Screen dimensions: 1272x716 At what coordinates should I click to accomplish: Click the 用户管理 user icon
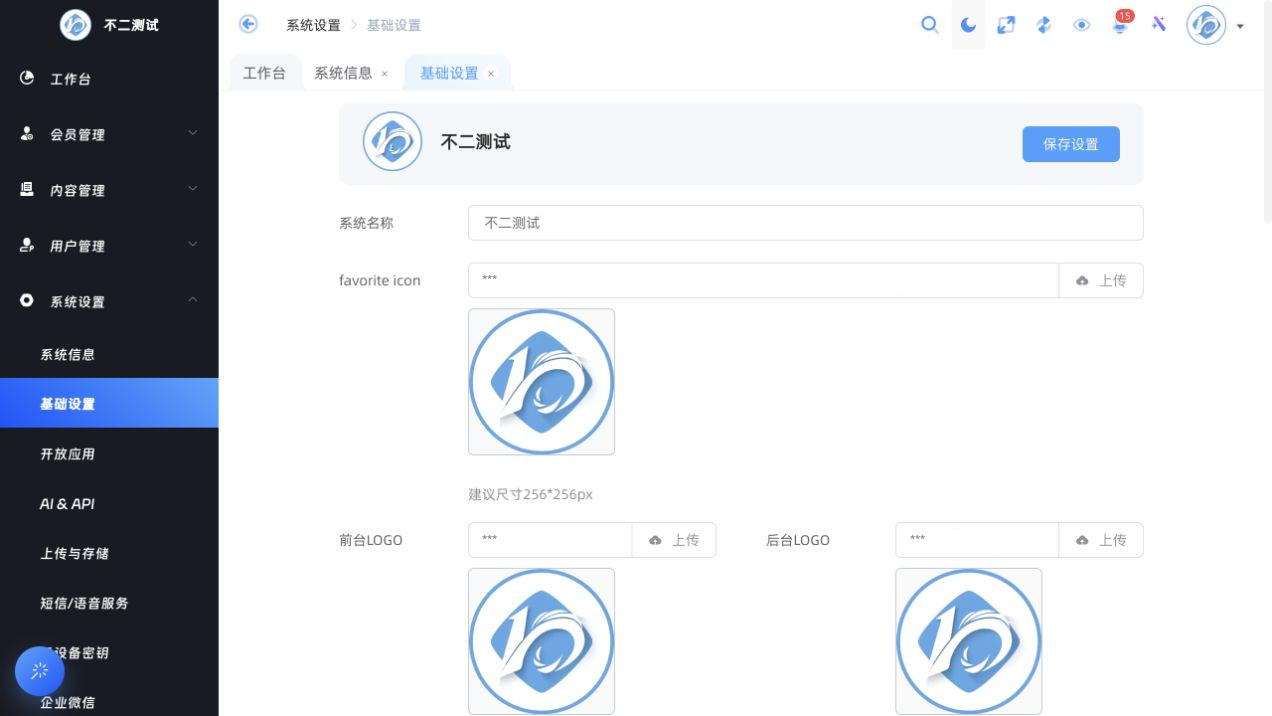click(27, 245)
